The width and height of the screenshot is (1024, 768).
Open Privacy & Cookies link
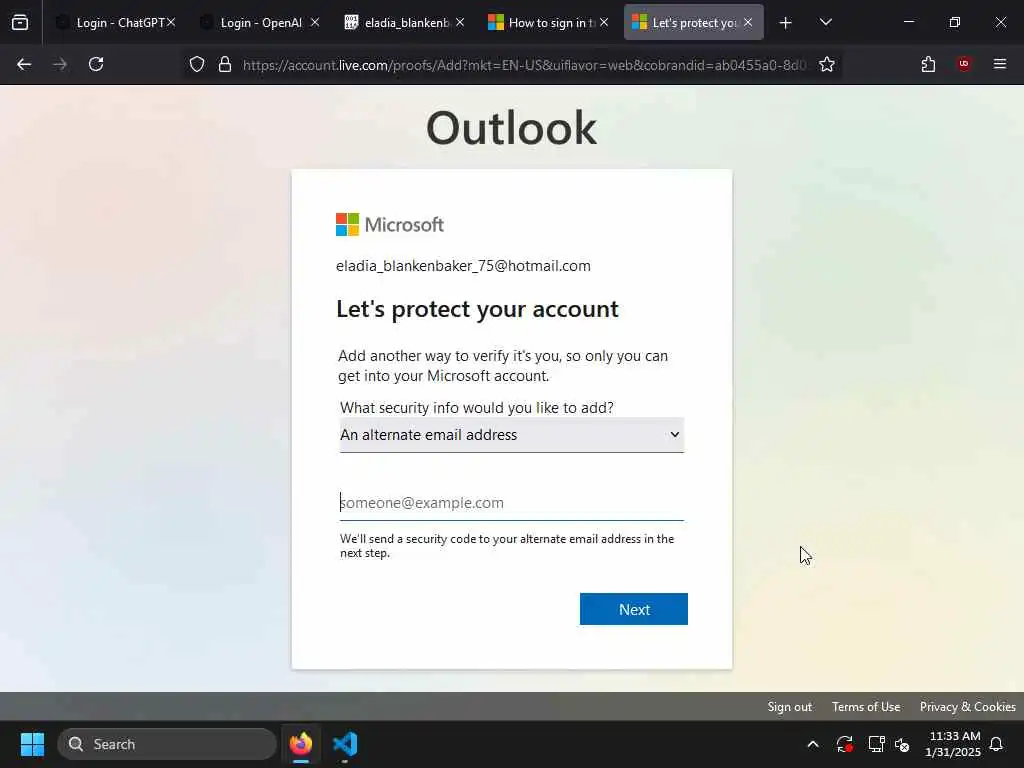[x=967, y=707]
